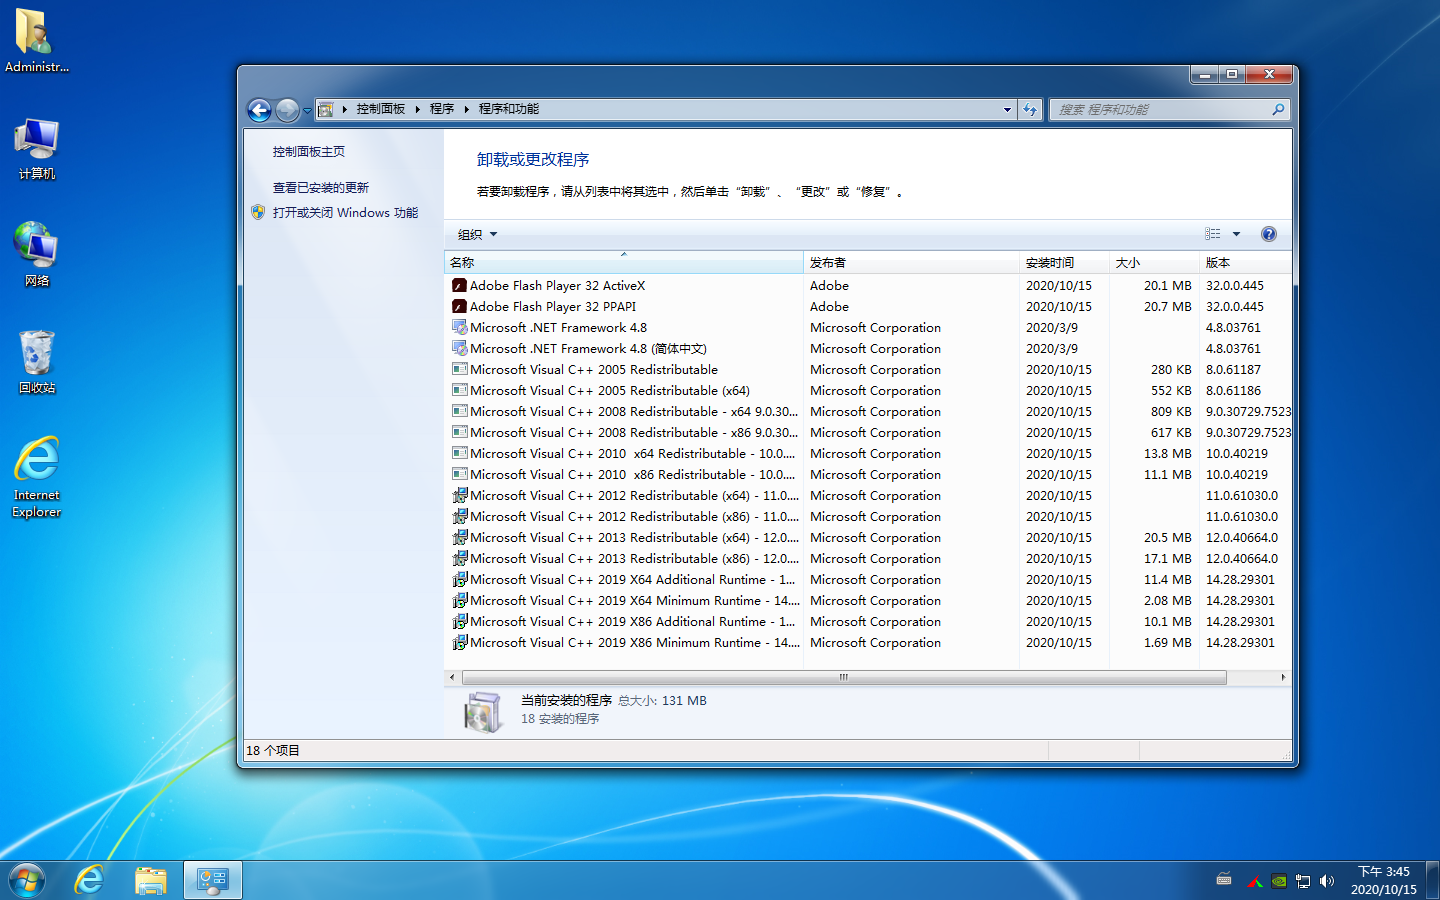Screen dimensions: 1440x900
Task: Select Visual C++ 2008 x86 entry
Action: (x=634, y=433)
